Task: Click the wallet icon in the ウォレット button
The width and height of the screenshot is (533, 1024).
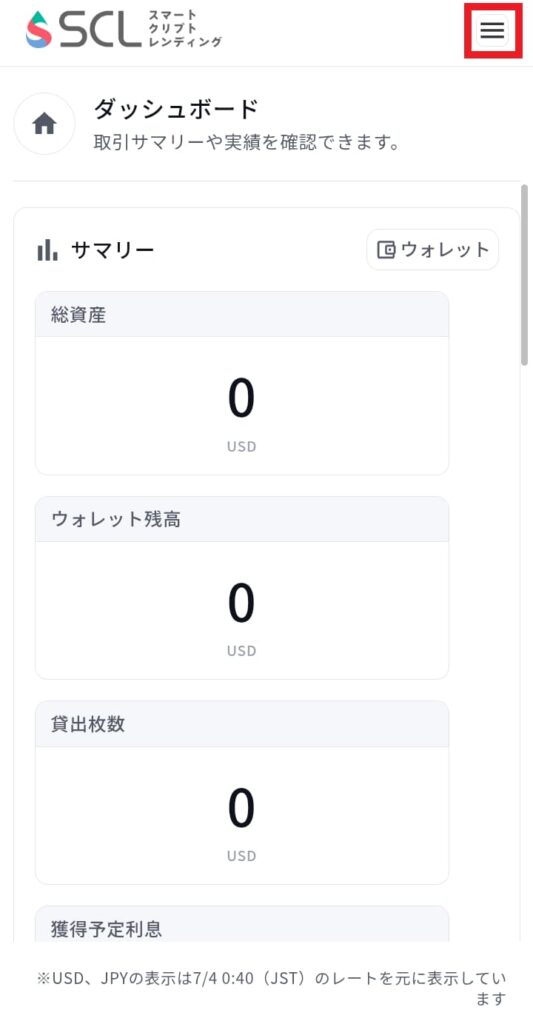Action: pyautogui.click(x=387, y=249)
